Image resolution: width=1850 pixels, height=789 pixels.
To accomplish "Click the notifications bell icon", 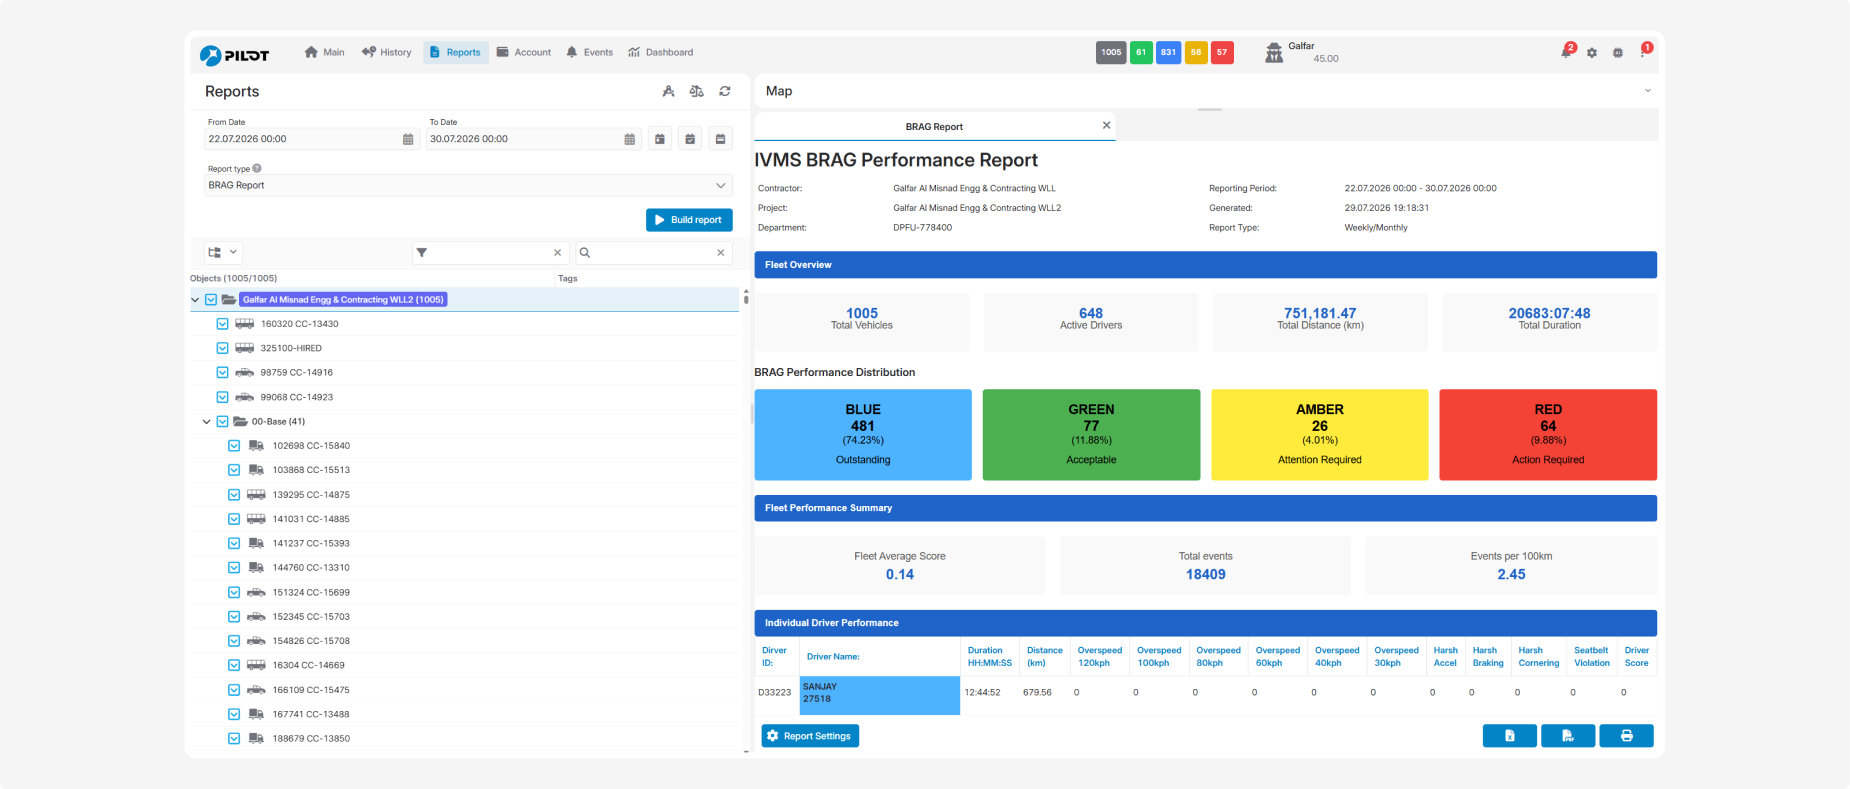I will pyautogui.click(x=1567, y=51).
